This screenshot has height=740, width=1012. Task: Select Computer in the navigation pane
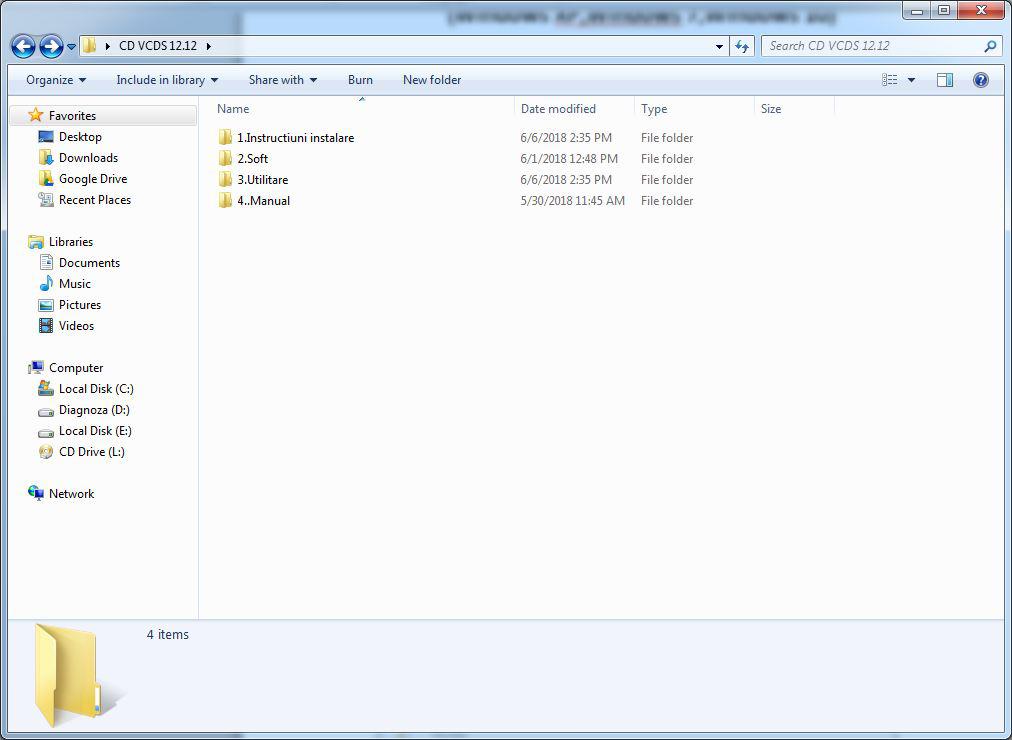click(76, 368)
